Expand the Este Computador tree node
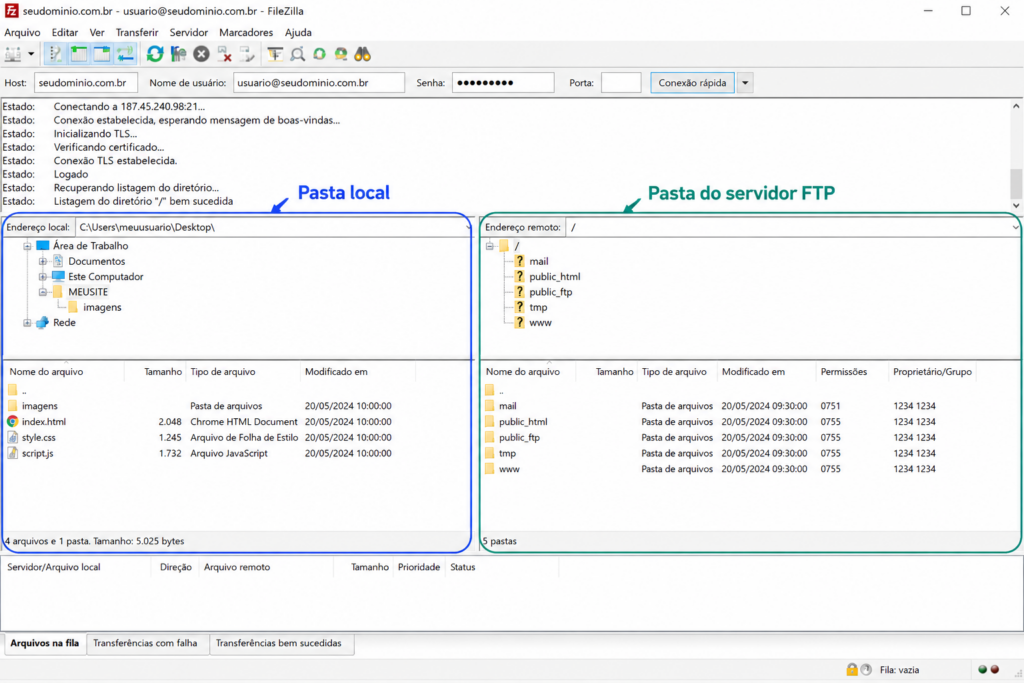Viewport: 1024px width, 683px height. click(42, 277)
